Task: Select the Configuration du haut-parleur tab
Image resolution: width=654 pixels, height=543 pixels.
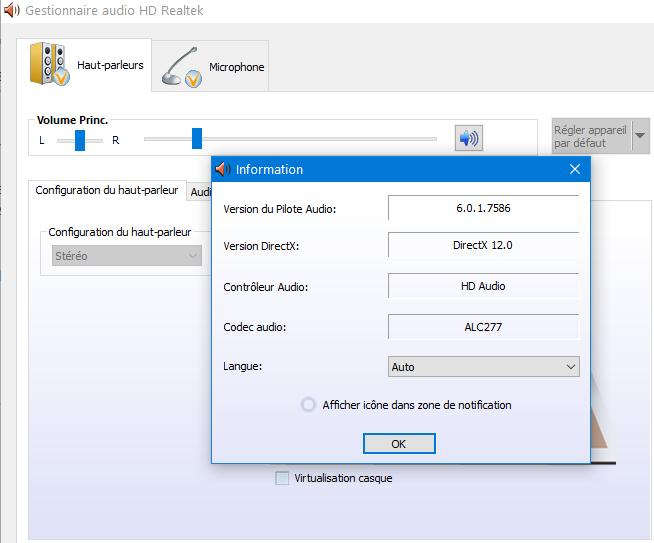Action: (107, 190)
